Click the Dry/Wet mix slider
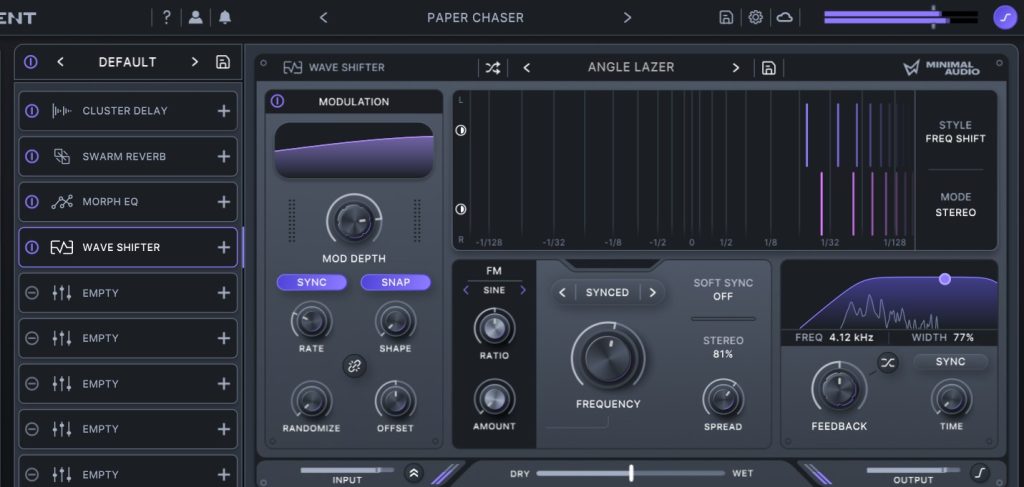Screen dimensions: 1024x487 [x=631, y=472]
